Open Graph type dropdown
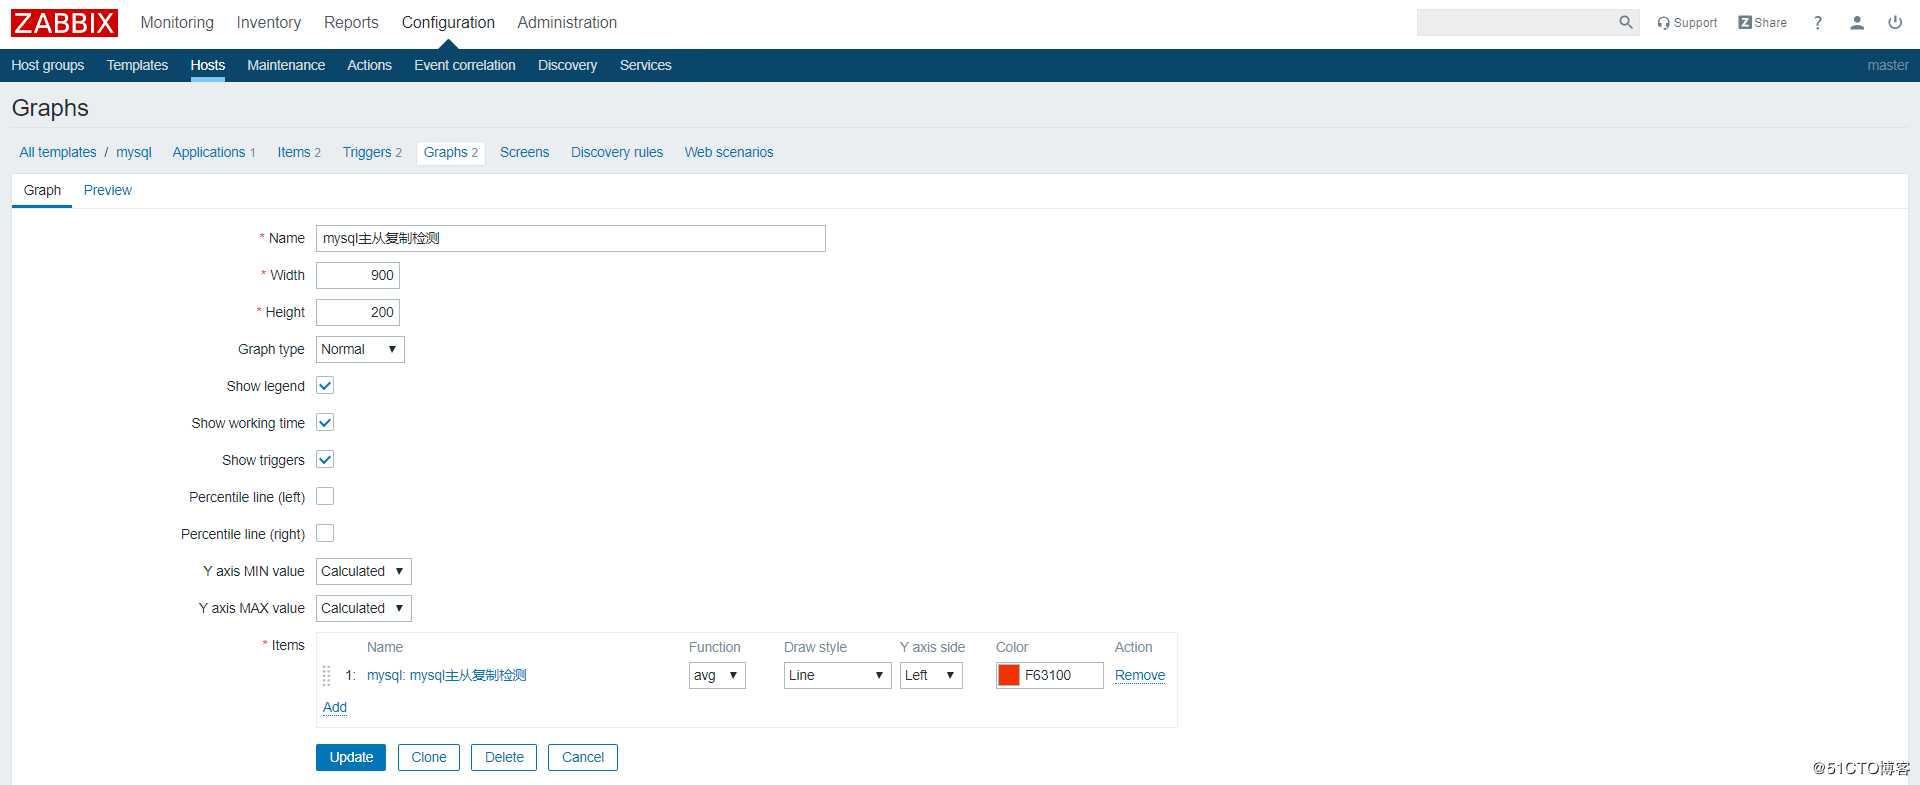This screenshot has height=785, width=1920. coord(360,349)
